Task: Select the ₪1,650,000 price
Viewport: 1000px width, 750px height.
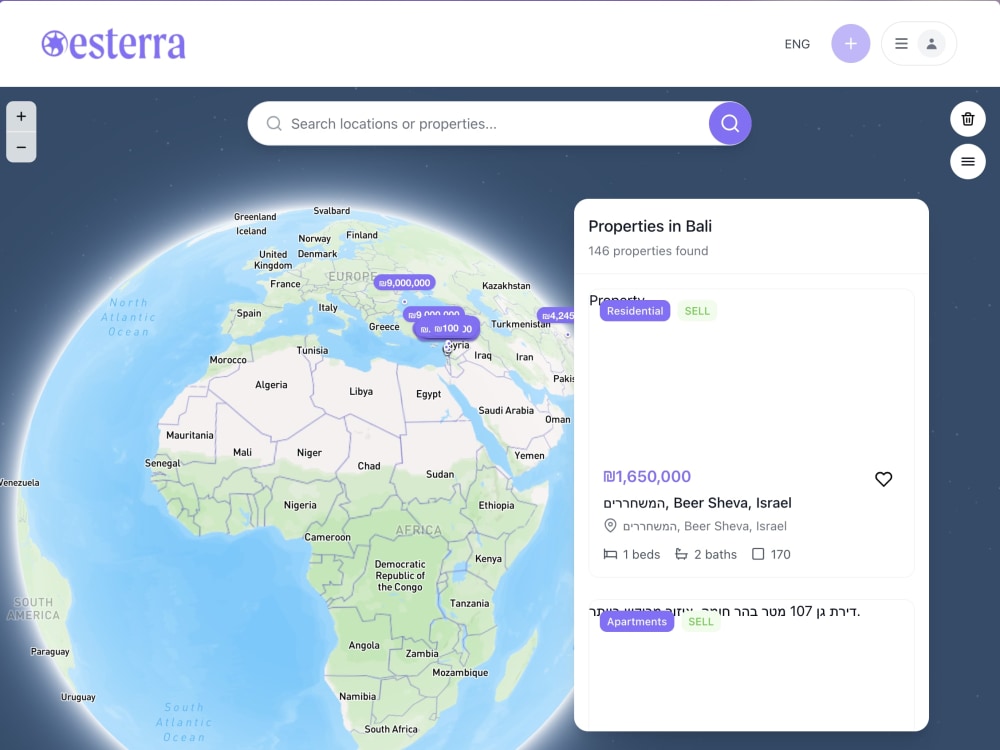Action: 647,476
